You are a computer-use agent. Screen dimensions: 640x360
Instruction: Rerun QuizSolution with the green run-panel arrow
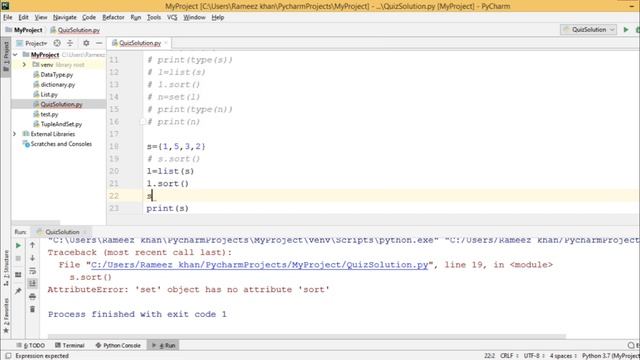18,245
